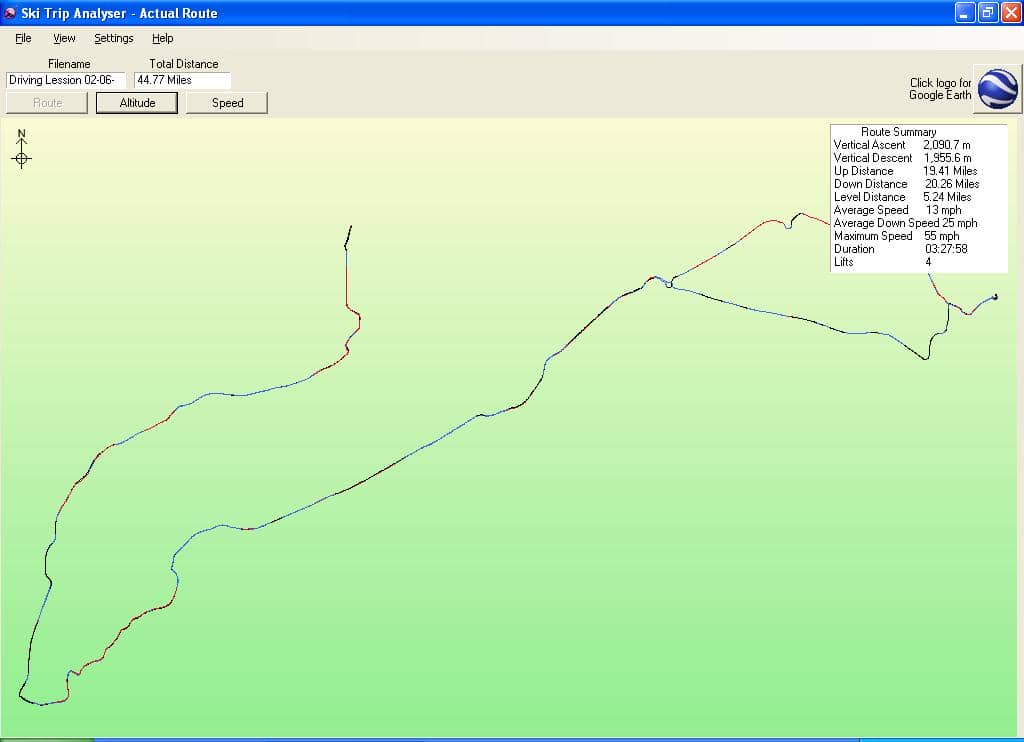The image size is (1024, 742).
Task: Open the Settings menu
Action: point(113,38)
